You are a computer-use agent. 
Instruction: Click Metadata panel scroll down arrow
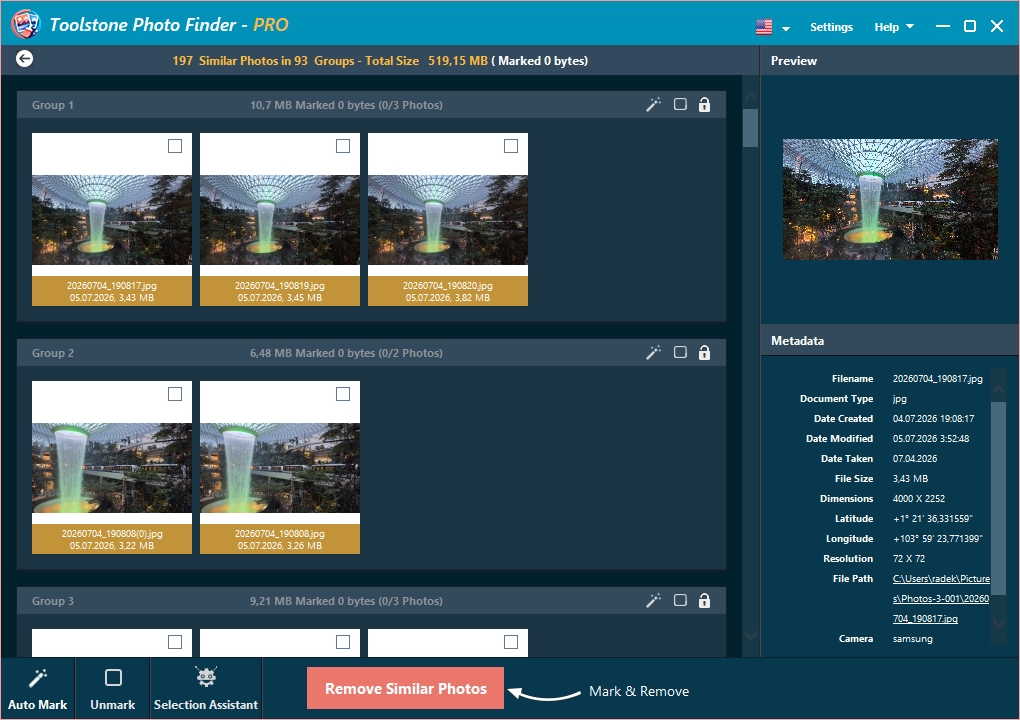[998, 623]
